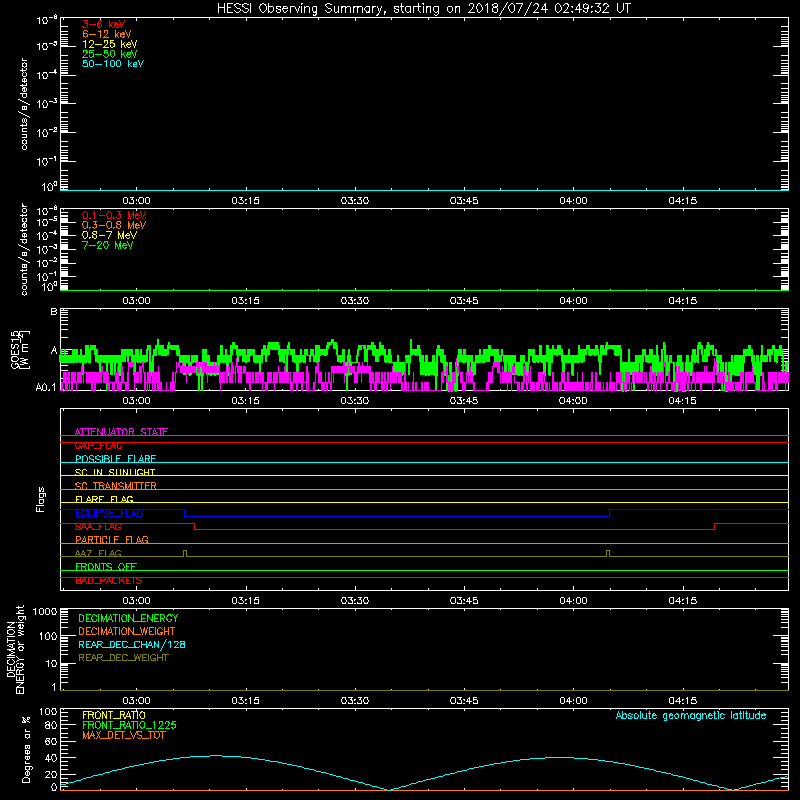Pick the FRONTS_OFF flag label

[106, 567]
